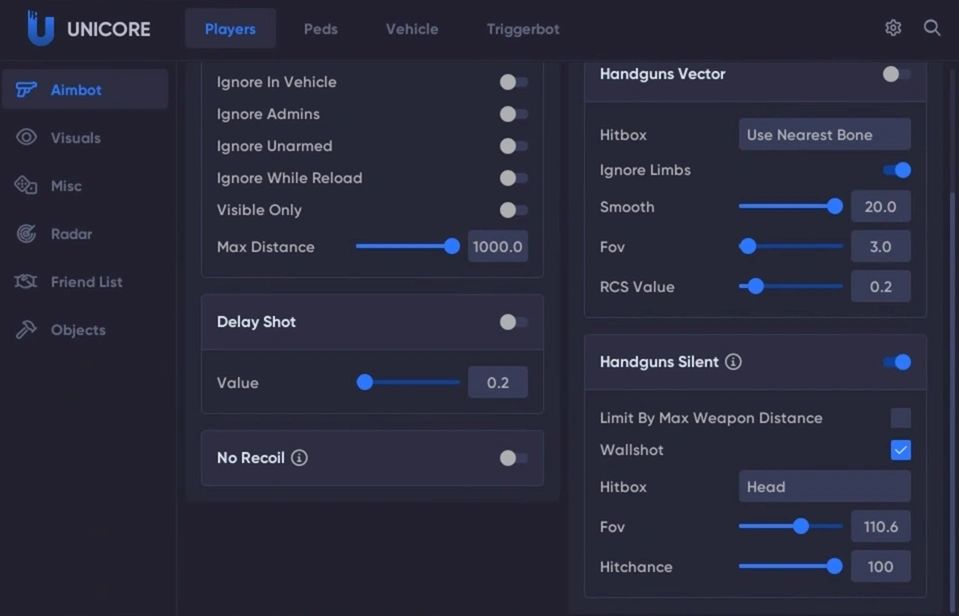
Task: Click the Unicore logo icon
Action: tap(40, 28)
